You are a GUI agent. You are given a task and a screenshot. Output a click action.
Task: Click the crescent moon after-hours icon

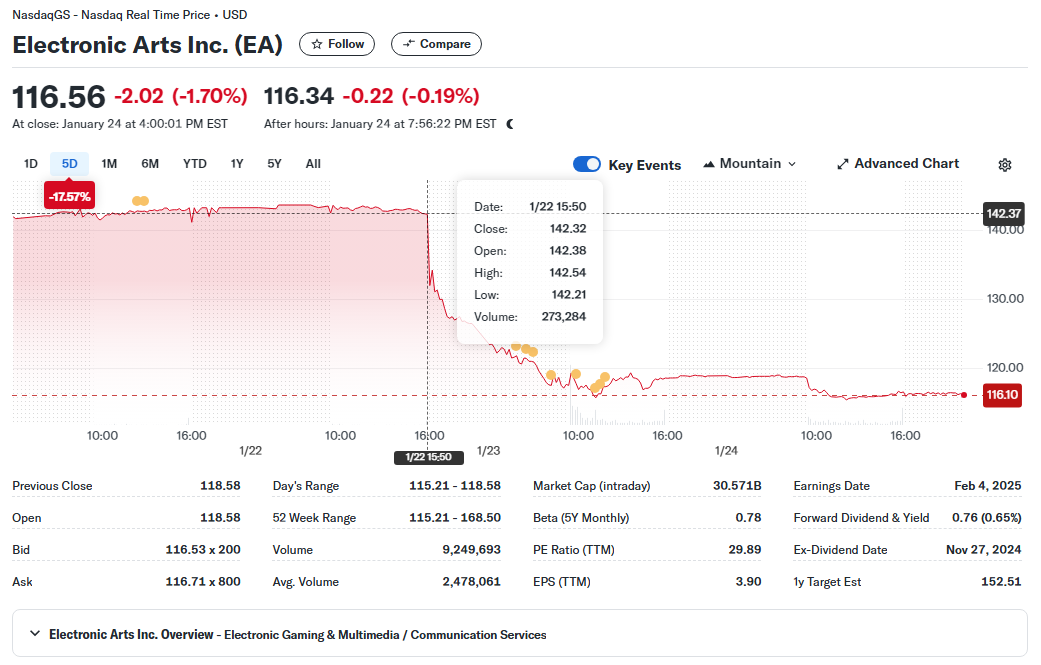click(508, 123)
